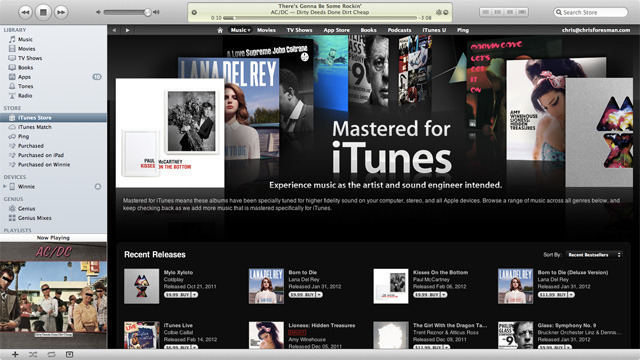Switch to Cover Flow view in switcher
Viewport: 640px width, 360px height.
[522, 12]
